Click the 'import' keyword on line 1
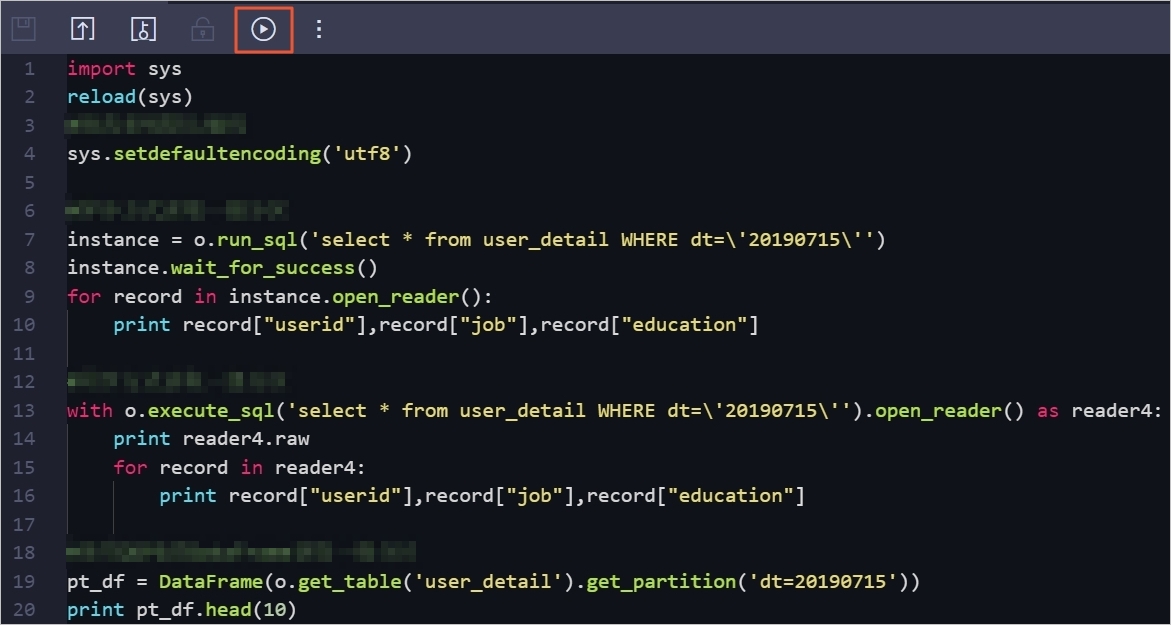Screen dimensions: 1171x625 pos(102,69)
